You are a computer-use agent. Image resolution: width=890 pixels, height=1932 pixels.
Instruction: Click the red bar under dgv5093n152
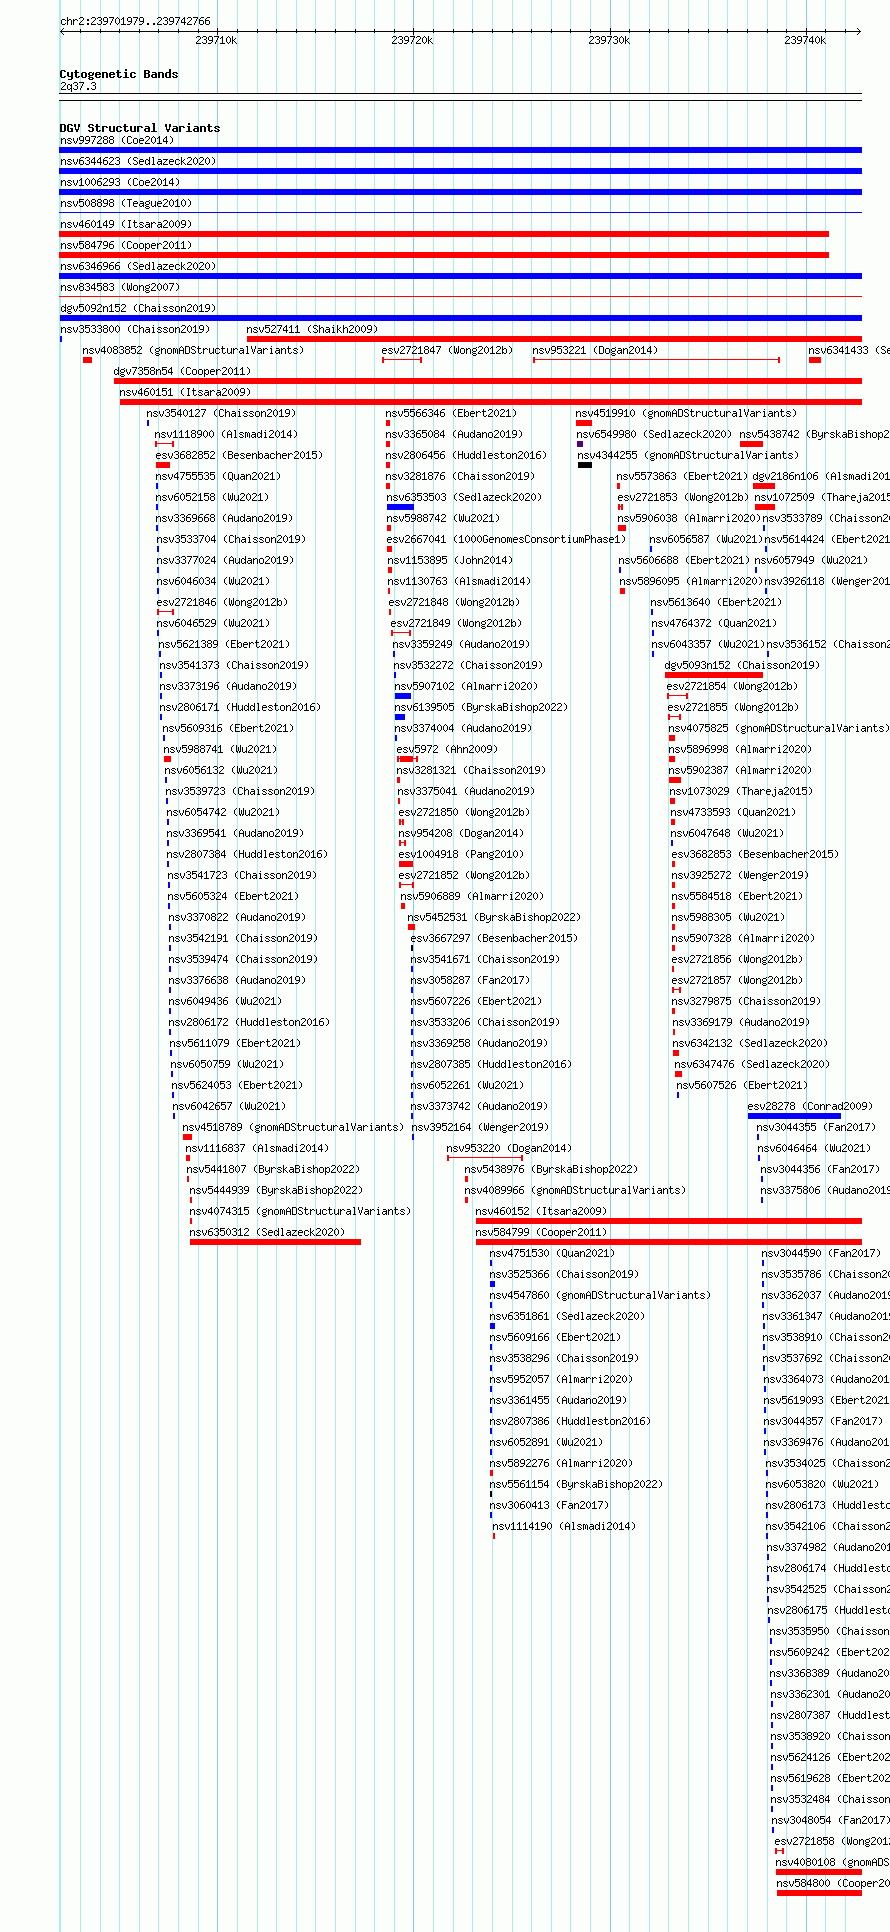click(713, 675)
